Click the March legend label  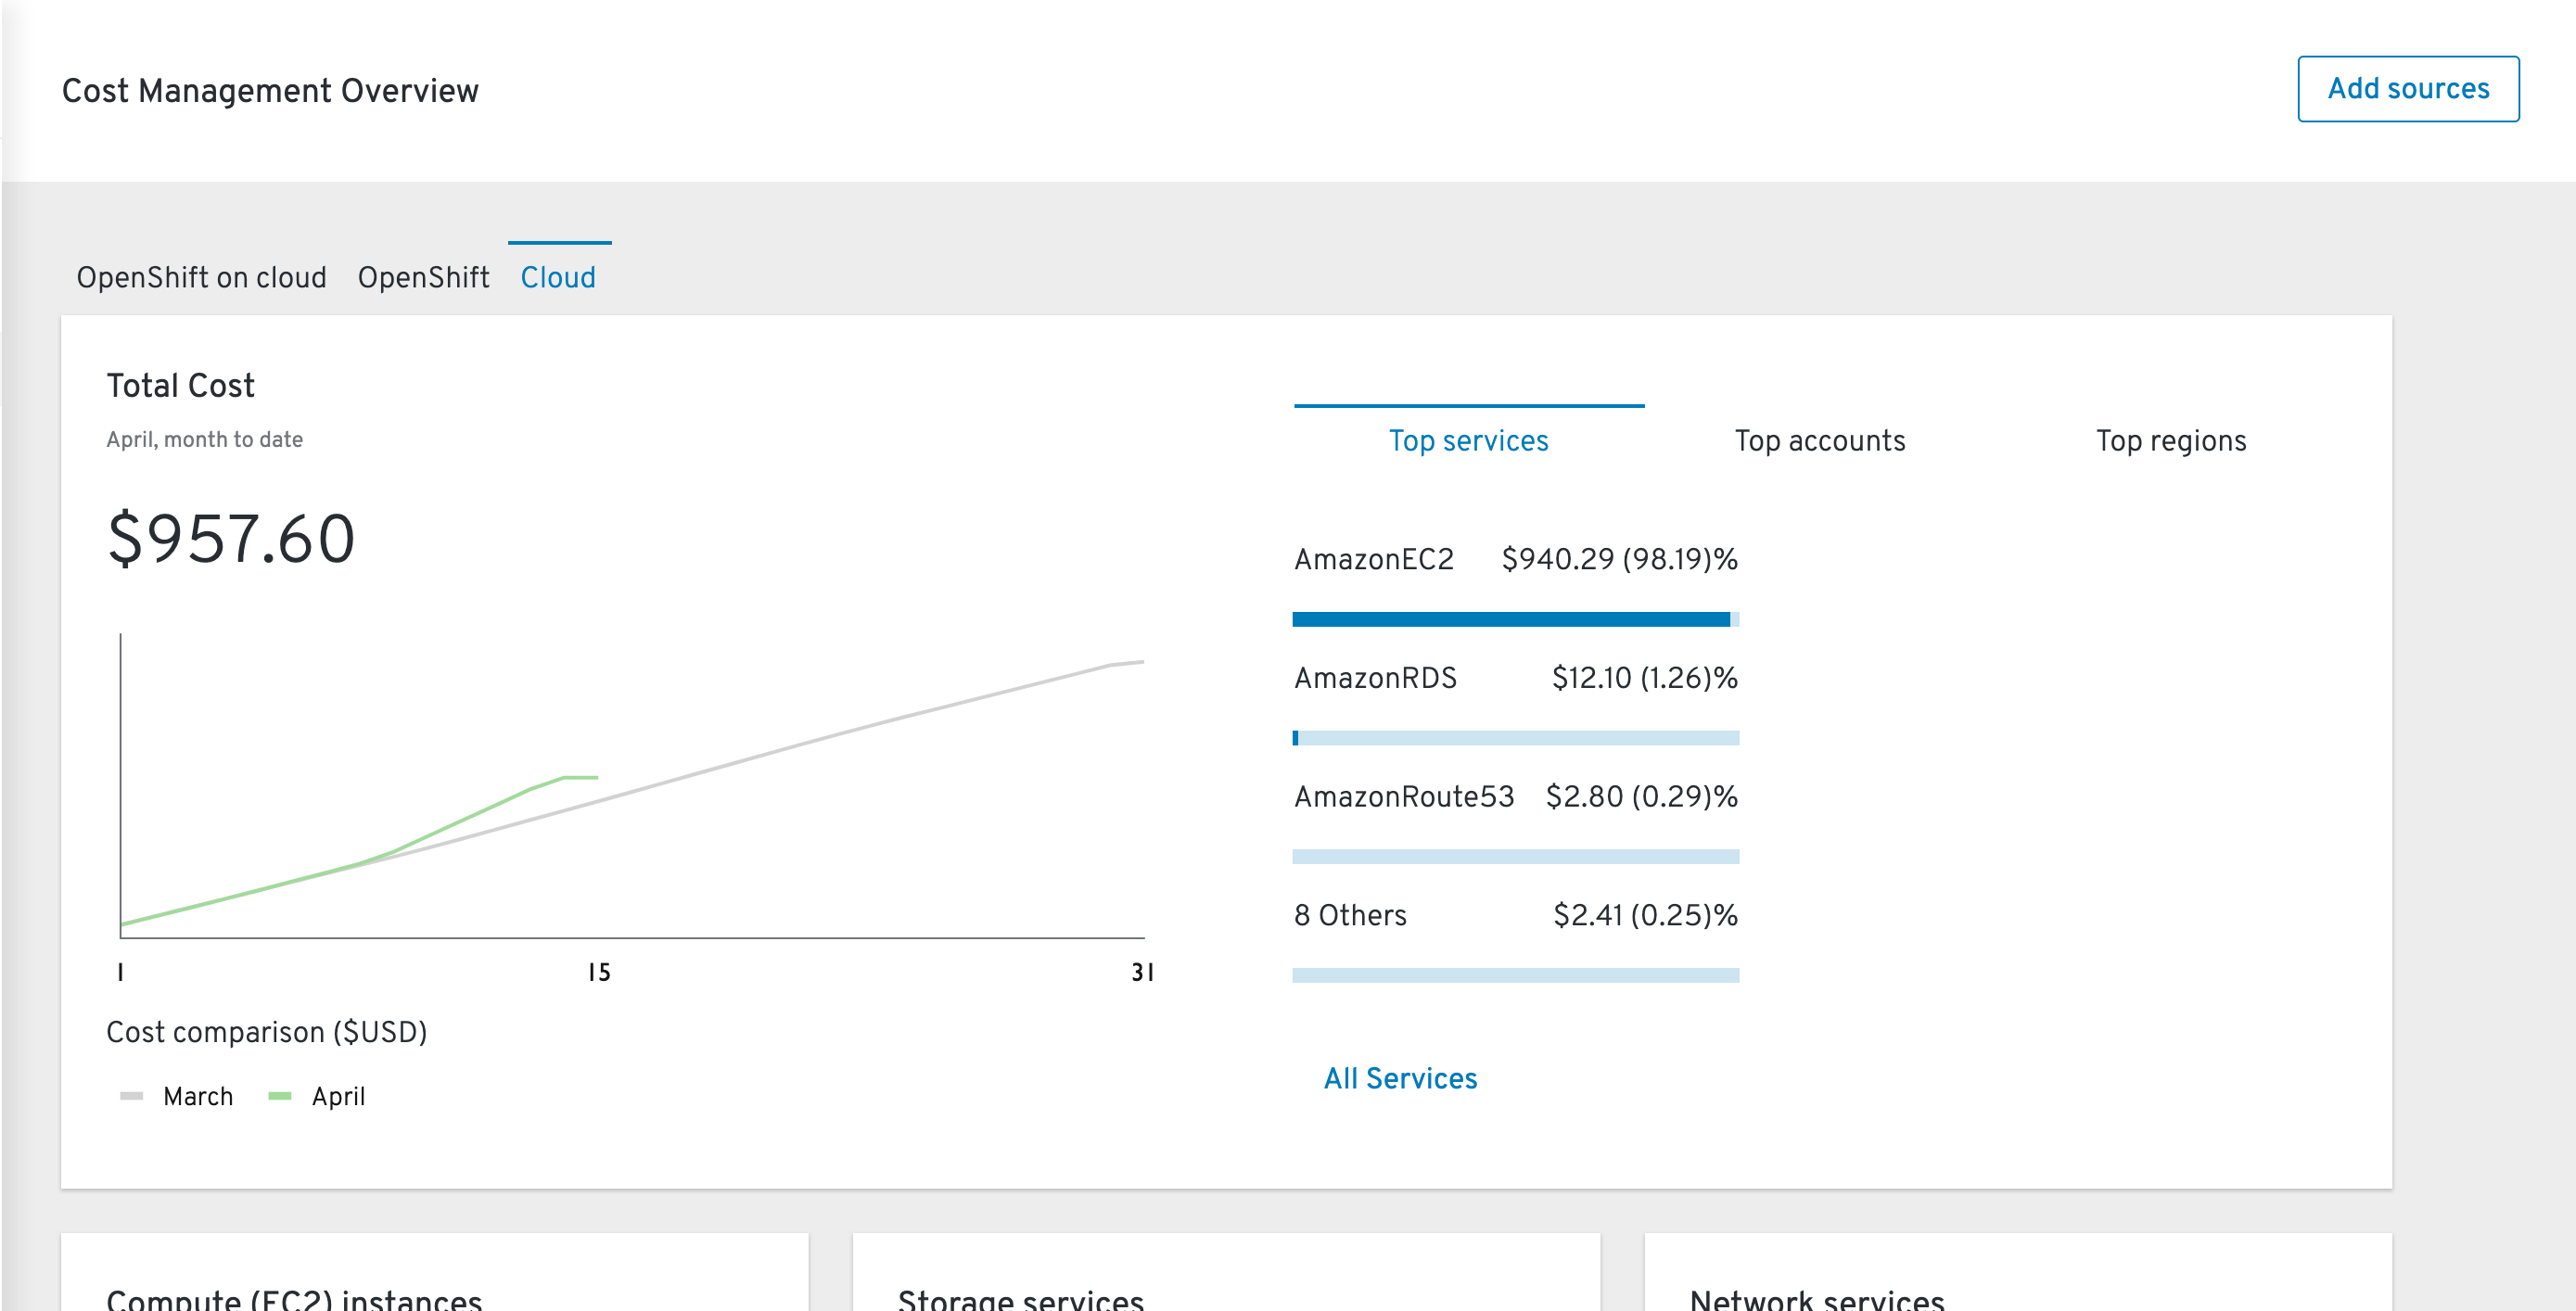click(x=198, y=1096)
